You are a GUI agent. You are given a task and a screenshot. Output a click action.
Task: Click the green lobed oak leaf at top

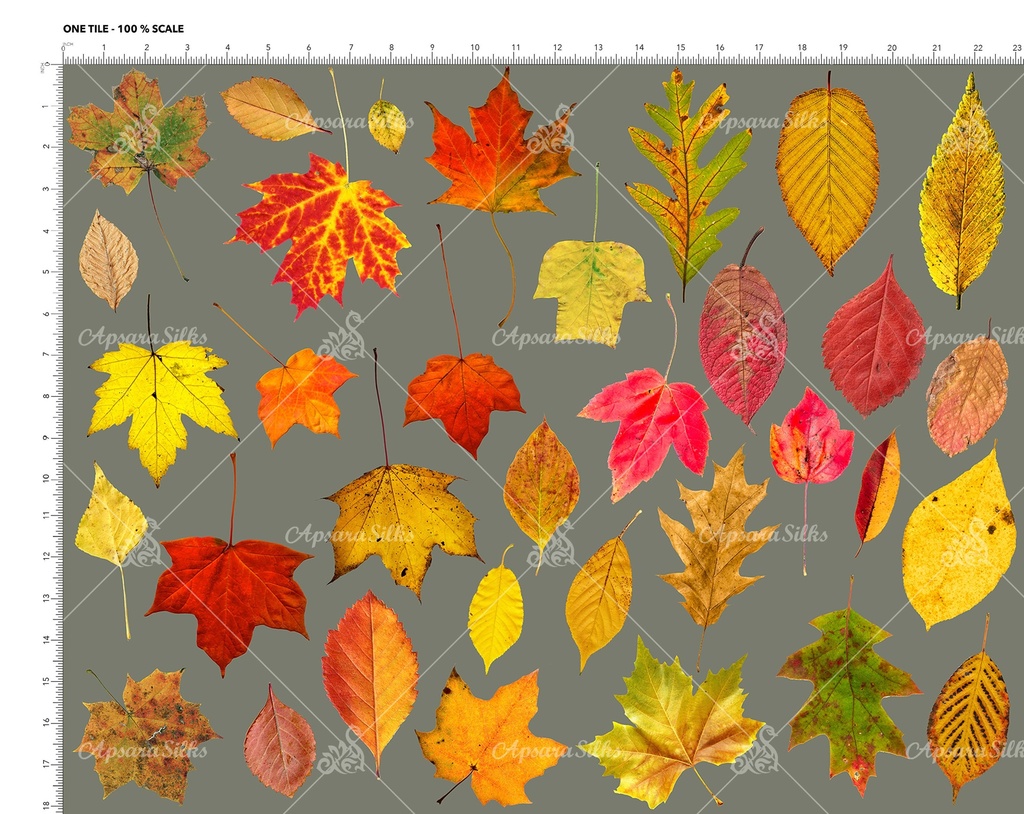(688, 177)
